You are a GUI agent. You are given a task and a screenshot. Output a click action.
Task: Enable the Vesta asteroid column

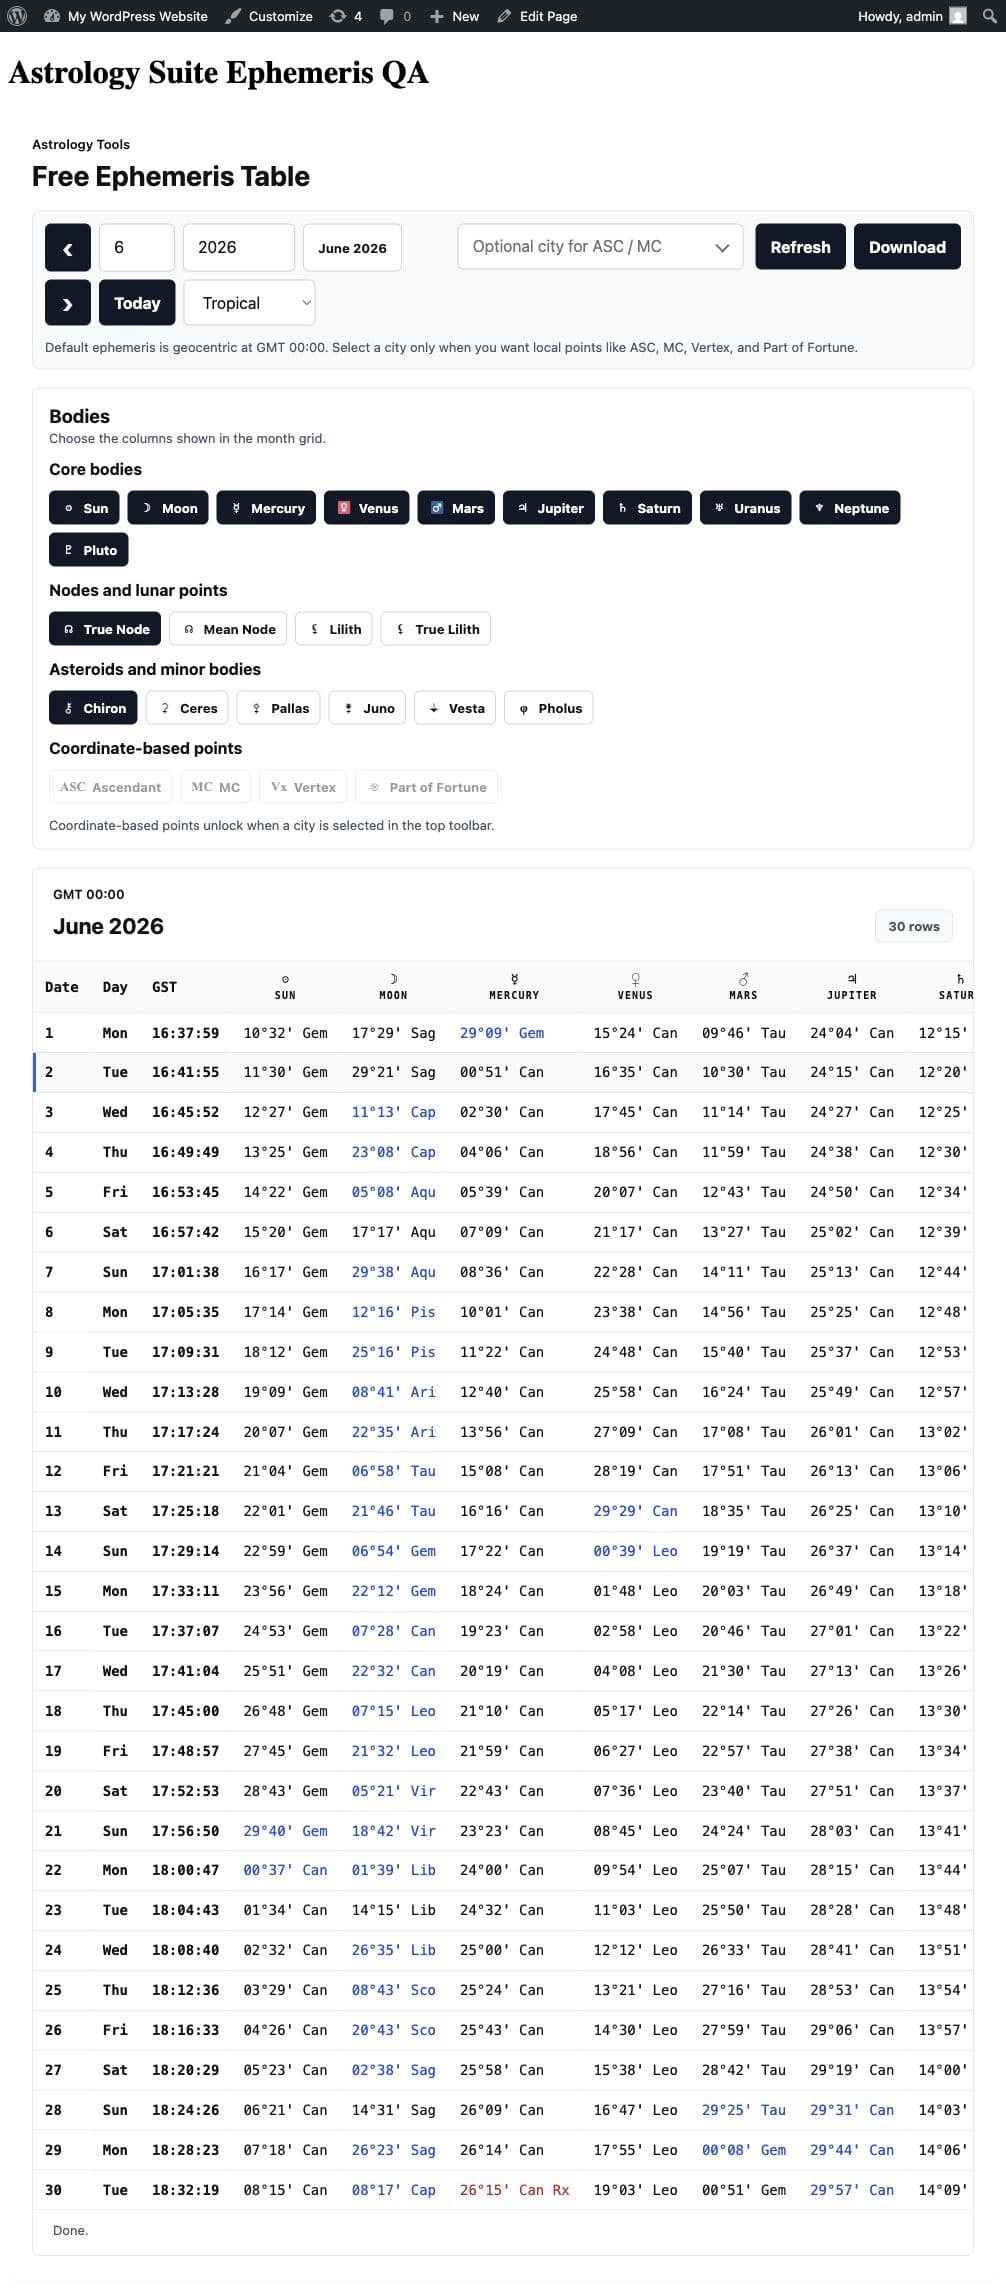[456, 708]
